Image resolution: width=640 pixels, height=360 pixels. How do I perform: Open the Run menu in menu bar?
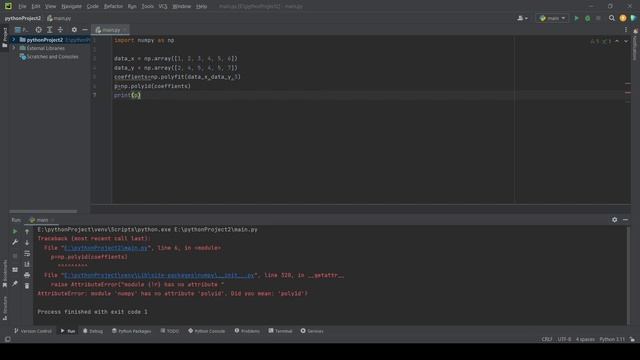tap(132, 7)
